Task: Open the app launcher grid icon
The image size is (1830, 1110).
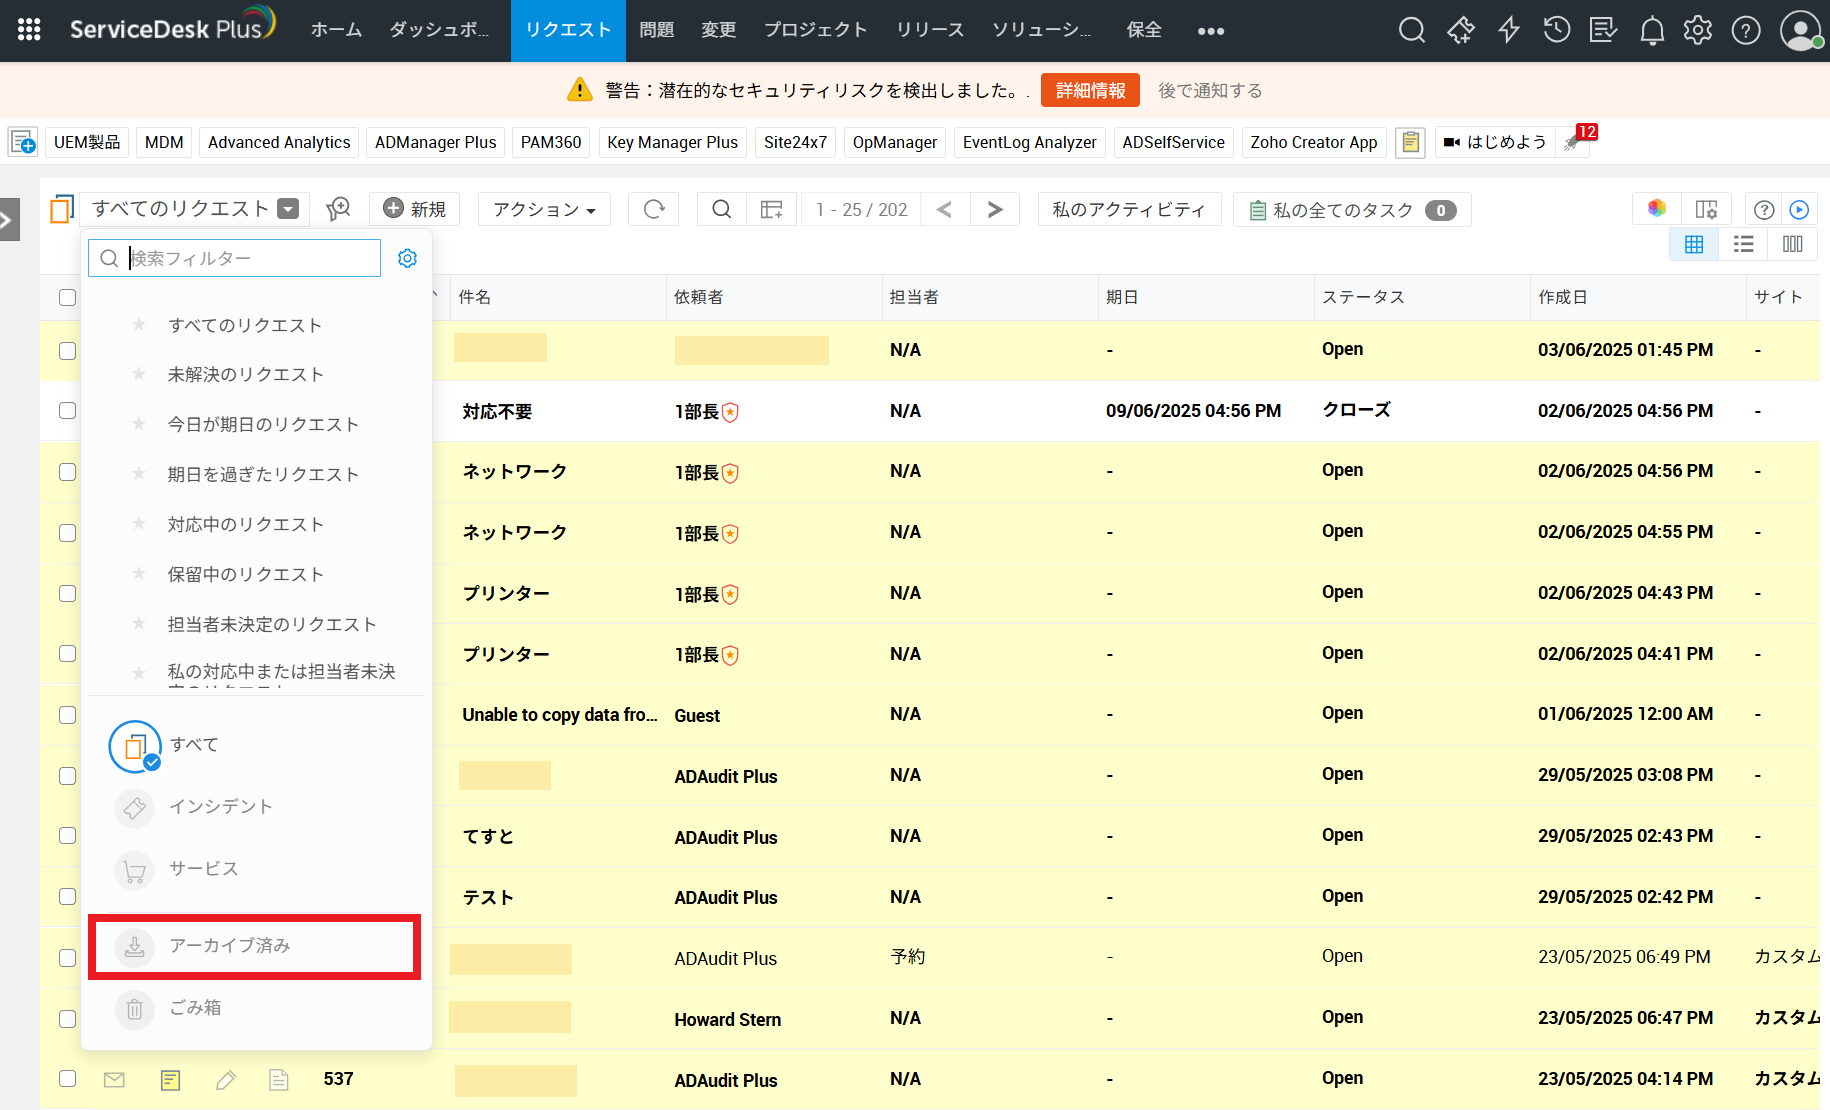Action: [29, 30]
